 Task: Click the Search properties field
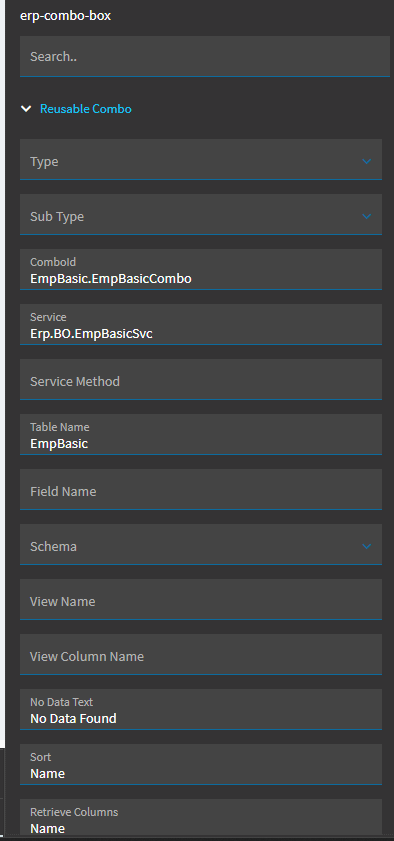click(x=205, y=56)
